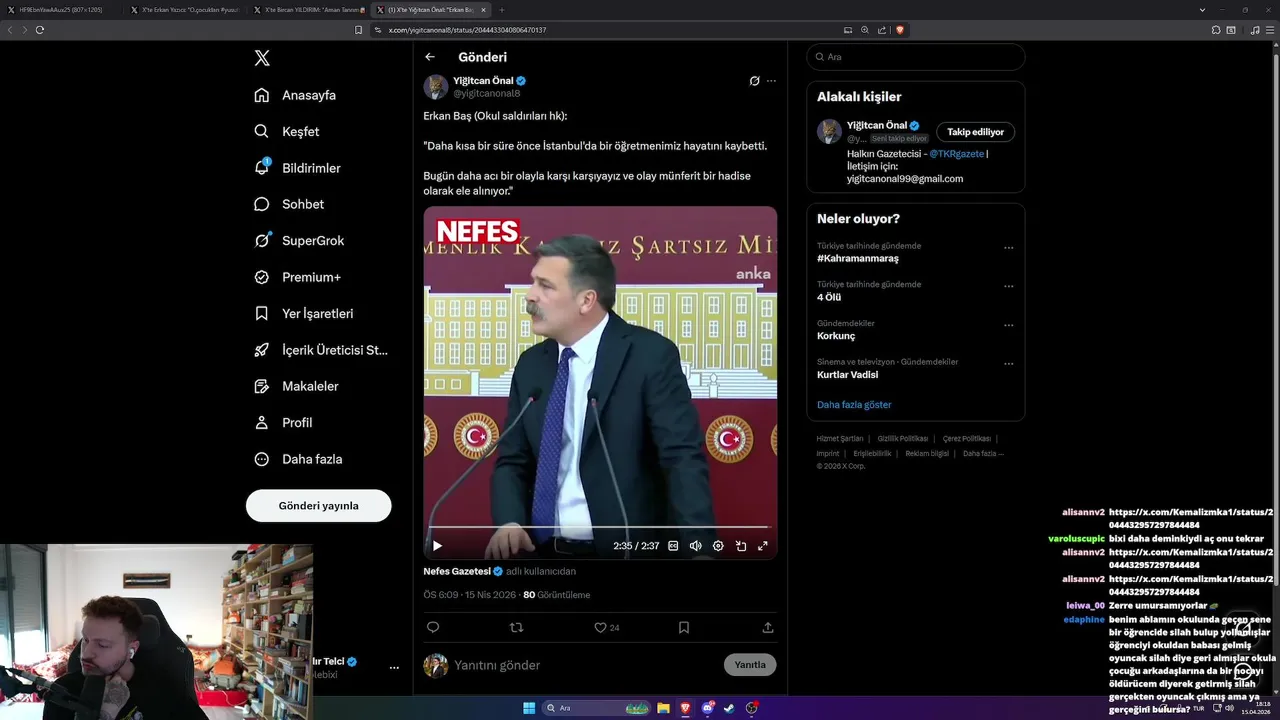Seek on the video progress bar
Image resolution: width=1280 pixels, height=720 pixels.
(x=600, y=527)
